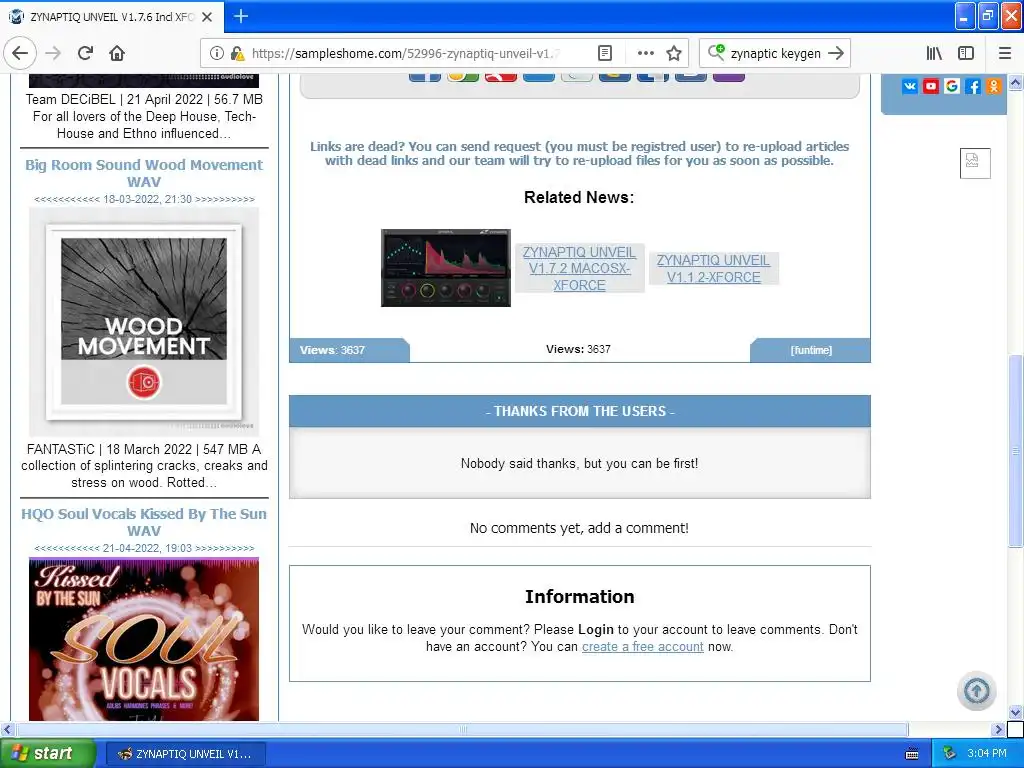Click the broken image placeholder in sidebar
The image size is (1024, 768).
tap(975, 163)
